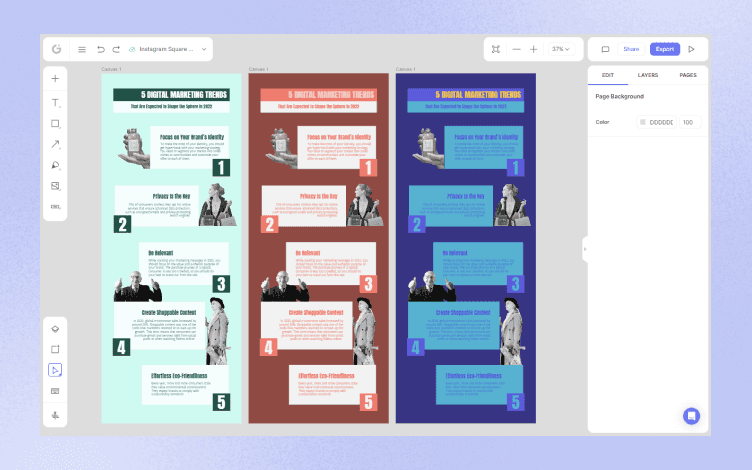Select thumbs-up man image on red canvas
Viewport: 752px width, 470px height.
285,286
